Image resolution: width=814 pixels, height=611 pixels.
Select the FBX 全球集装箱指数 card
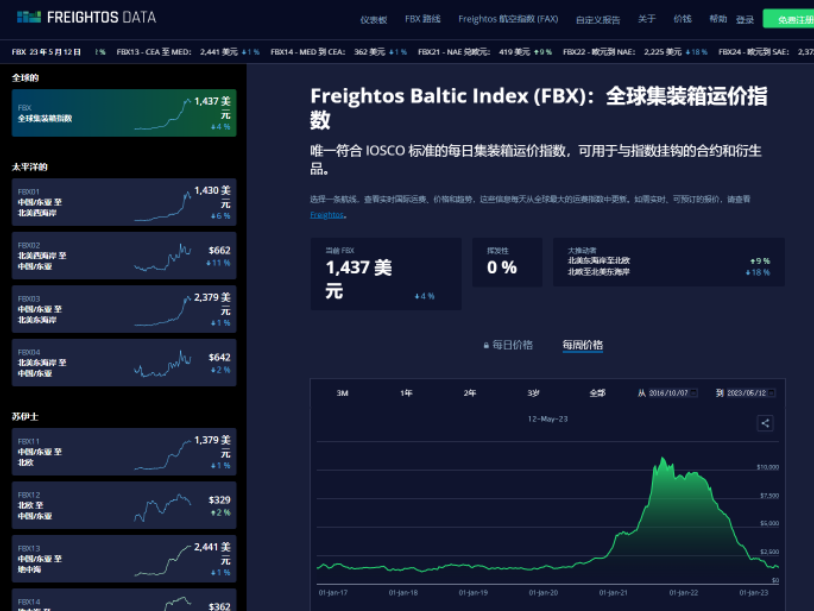124,113
